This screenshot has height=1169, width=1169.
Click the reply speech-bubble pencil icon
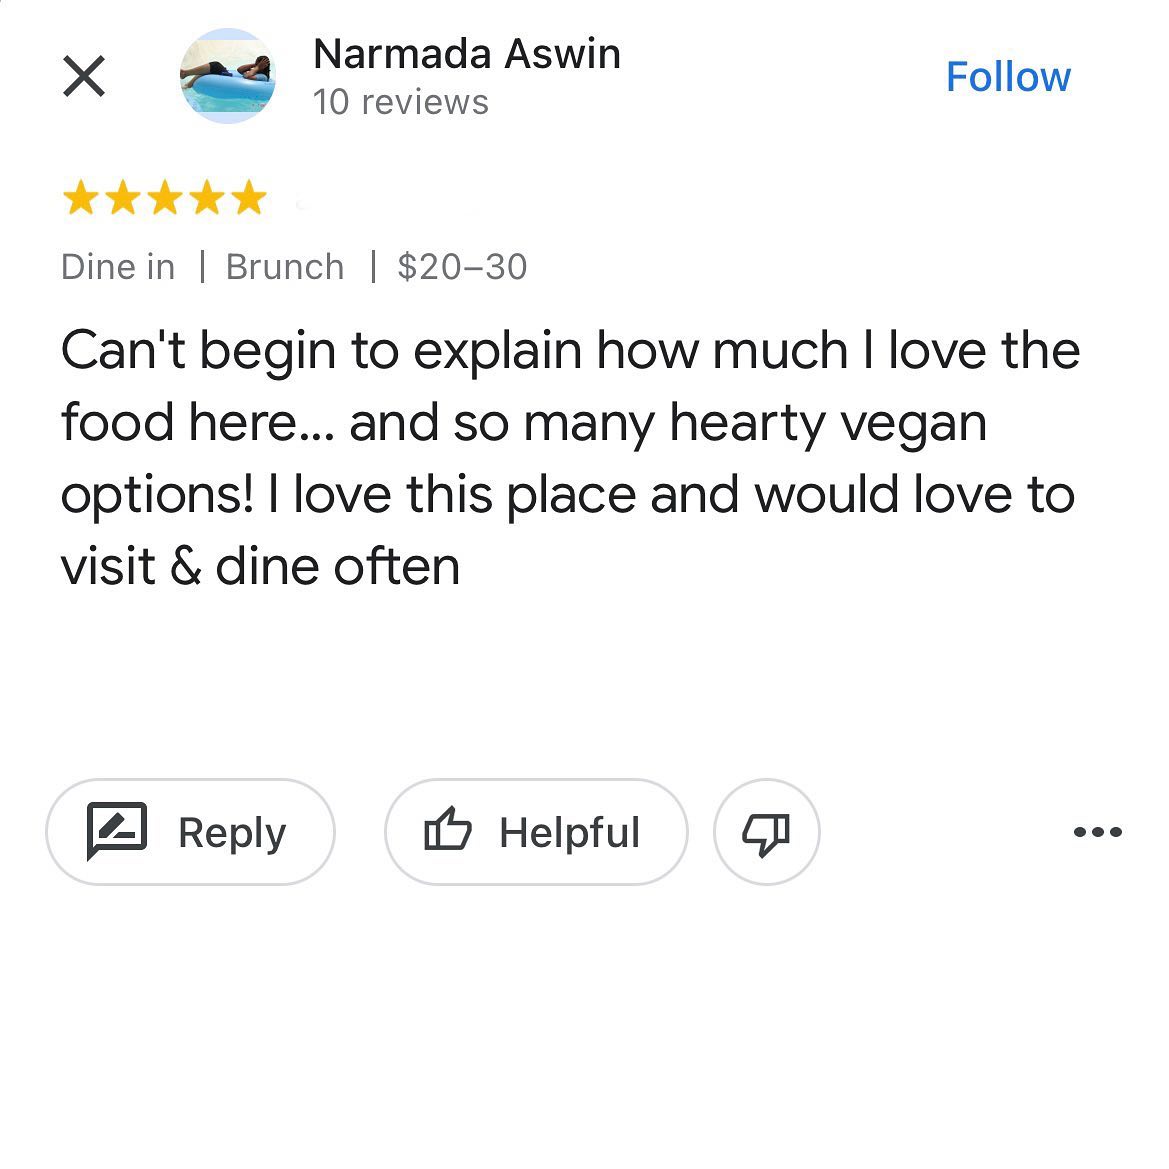(x=118, y=831)
